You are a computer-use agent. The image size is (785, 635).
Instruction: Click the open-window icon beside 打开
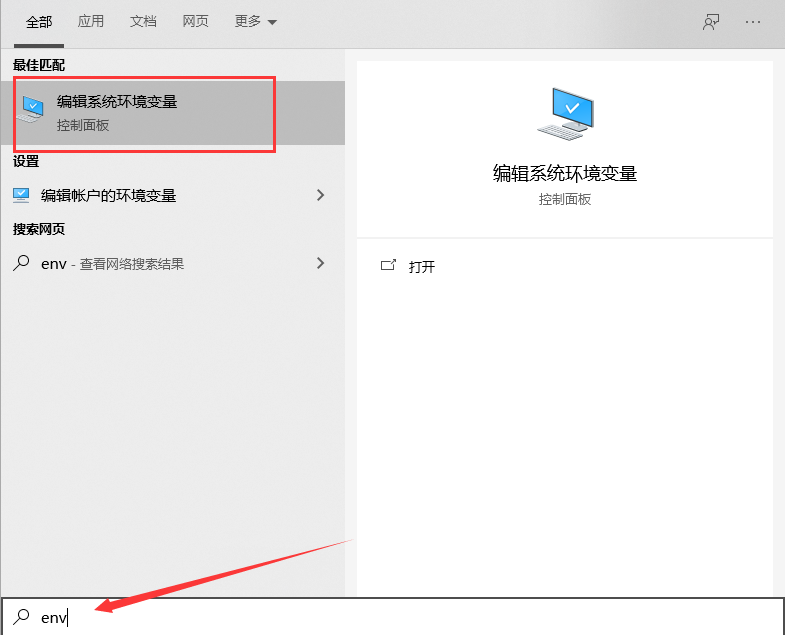click(x=388, y=265)
